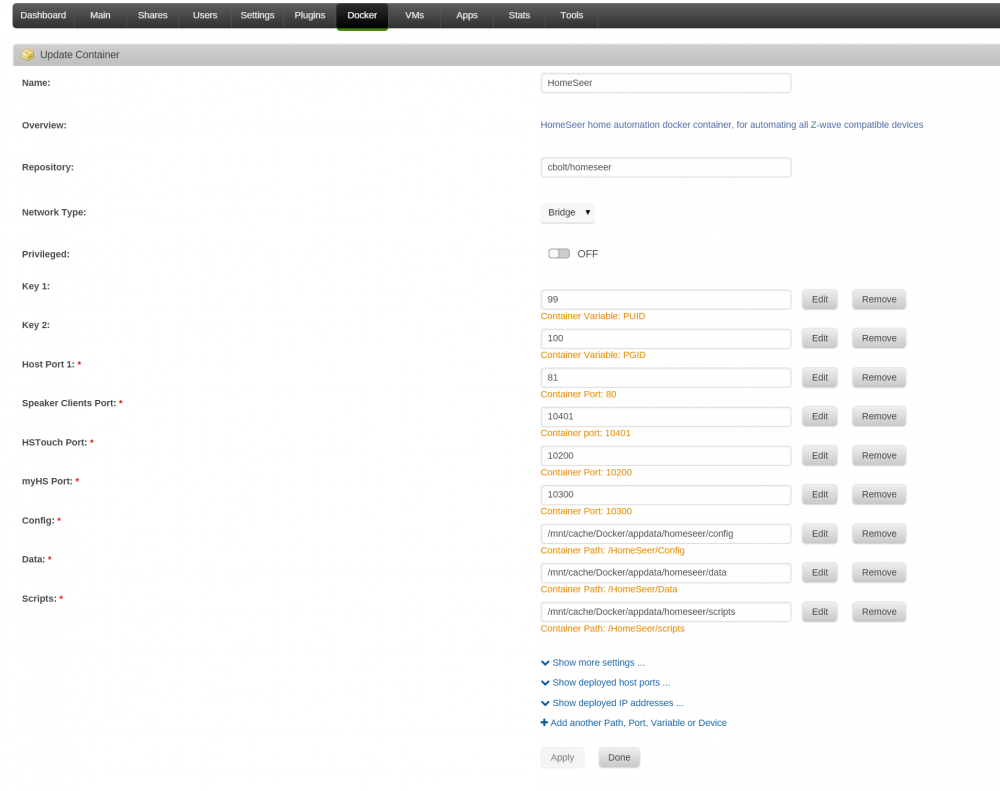Screen dimensions: 1000x791
Task: Open the VMs tab
Action: pos(415,15)
